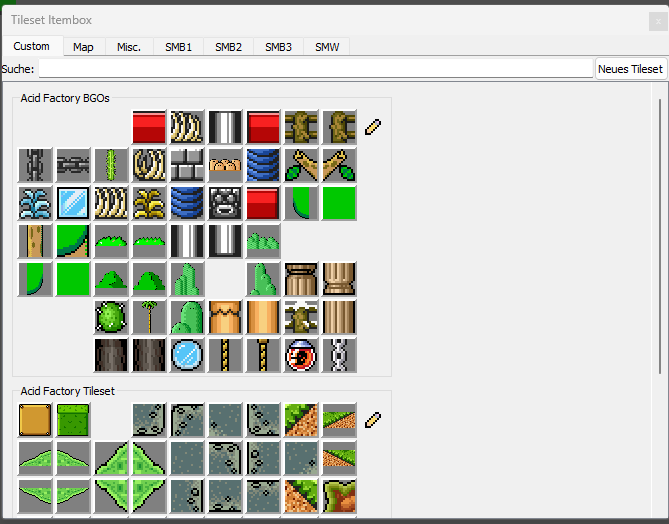The height and width of the screenshot is (524, 669).
Task: Select the green hill with eyes
Action: [187, 317]
